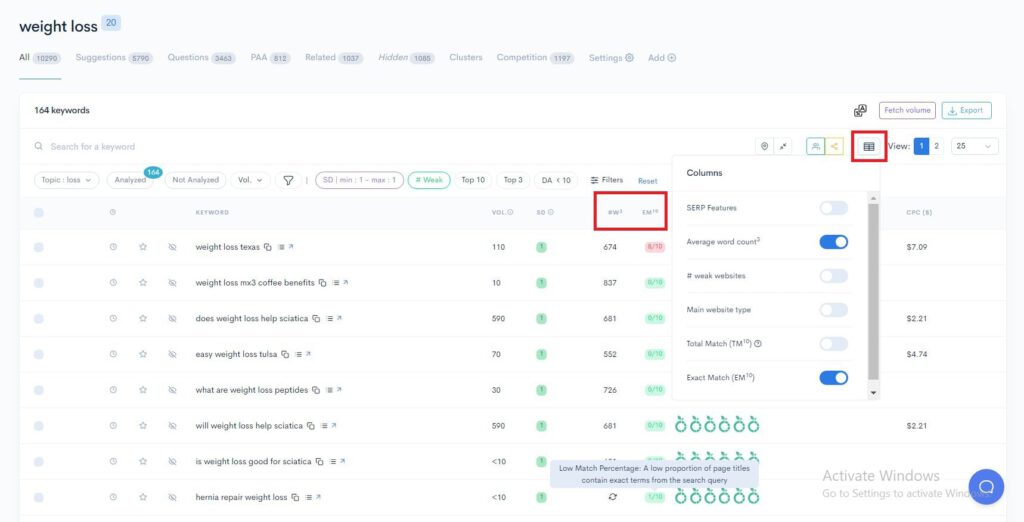
Task: Open the Related tab
Action: tap(334, 57)
